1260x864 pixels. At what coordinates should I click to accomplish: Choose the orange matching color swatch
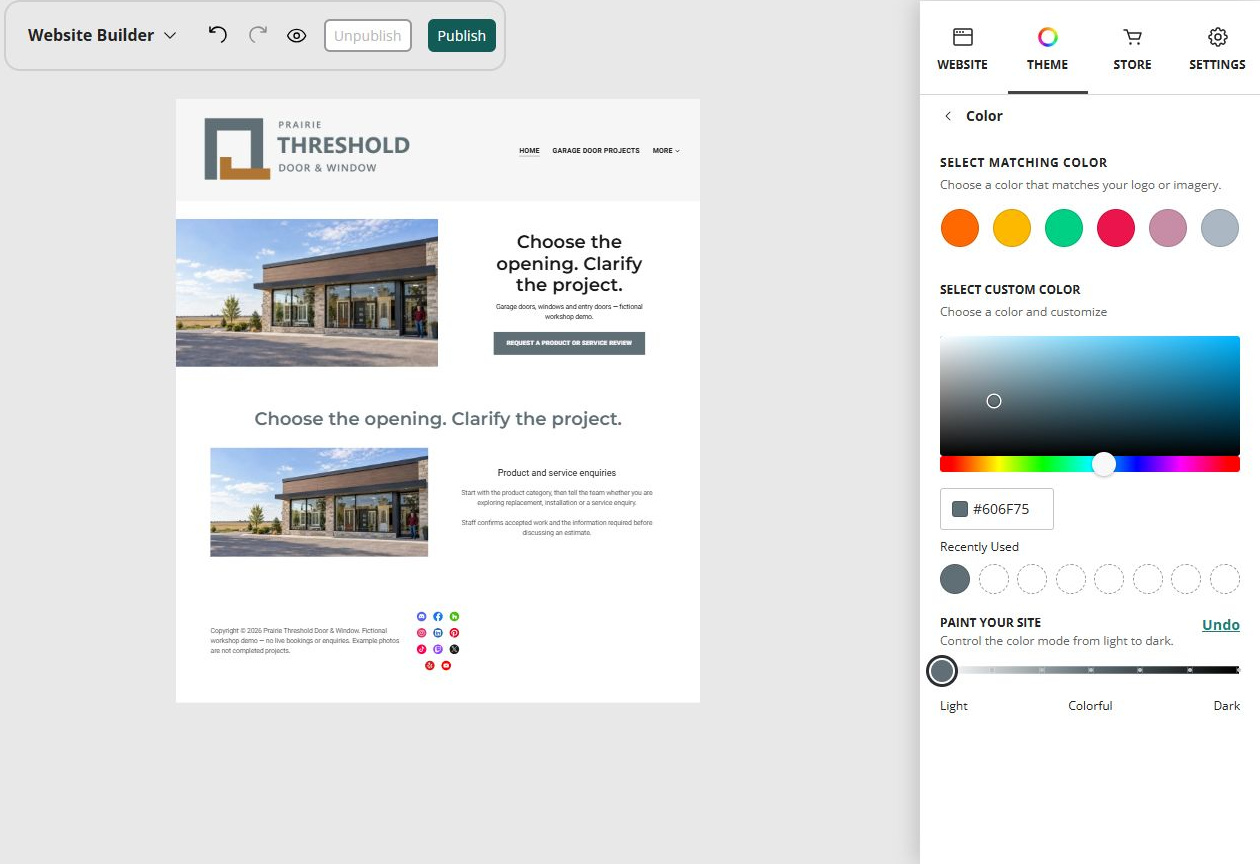[x=960, y=228]
